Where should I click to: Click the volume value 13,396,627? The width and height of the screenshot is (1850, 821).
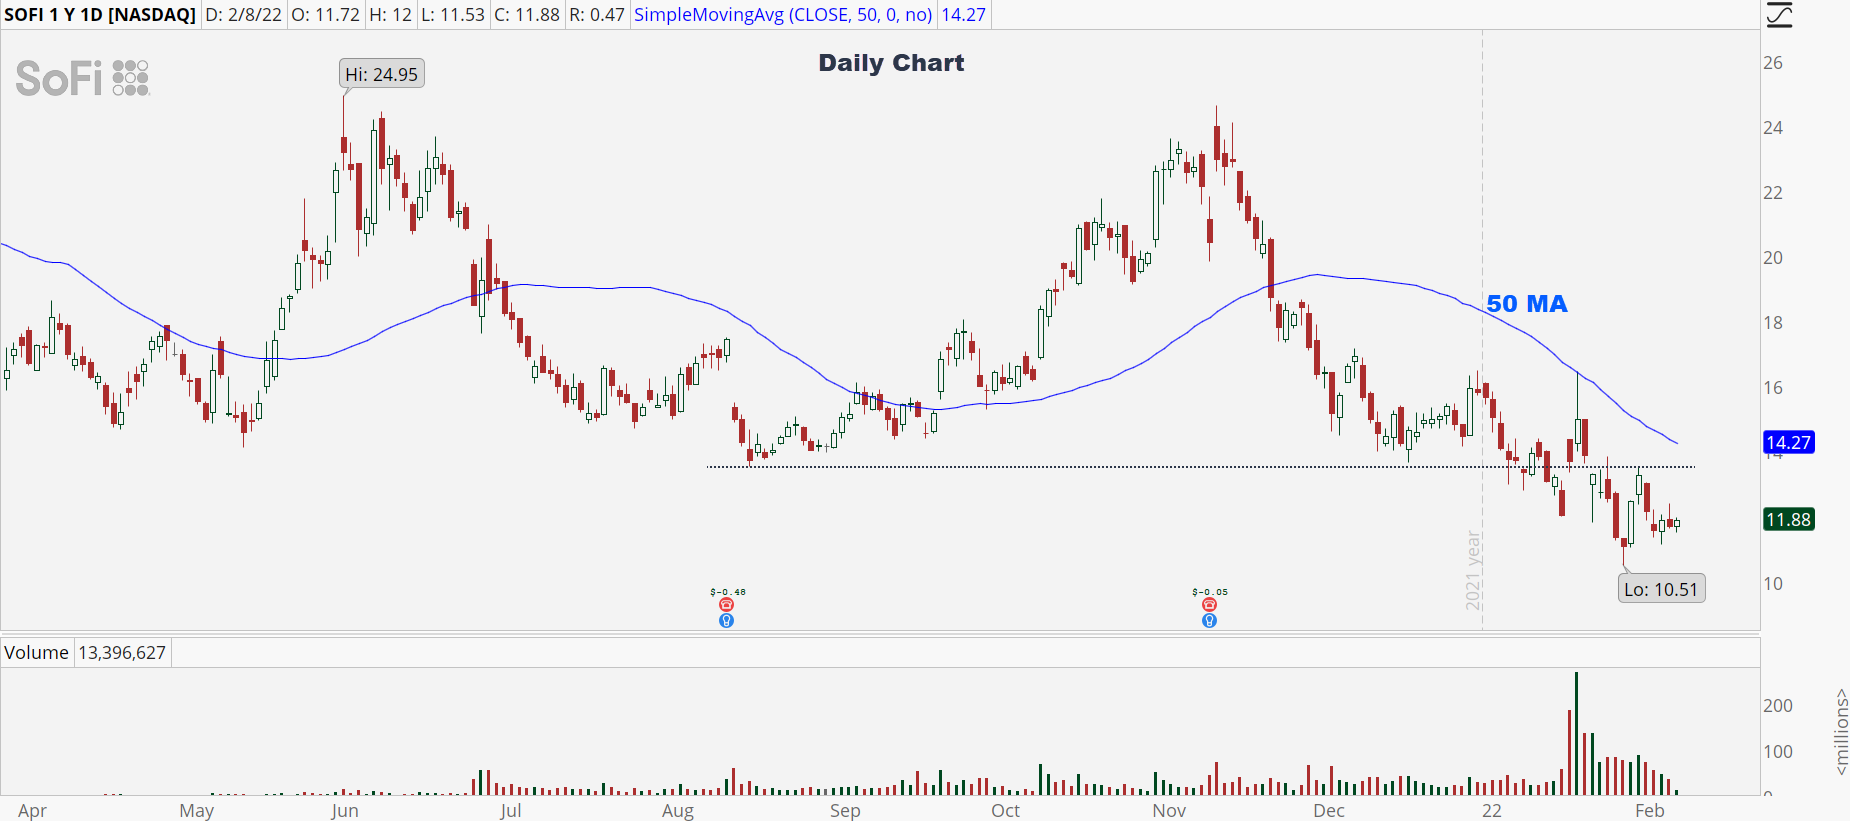click(122, 653)
